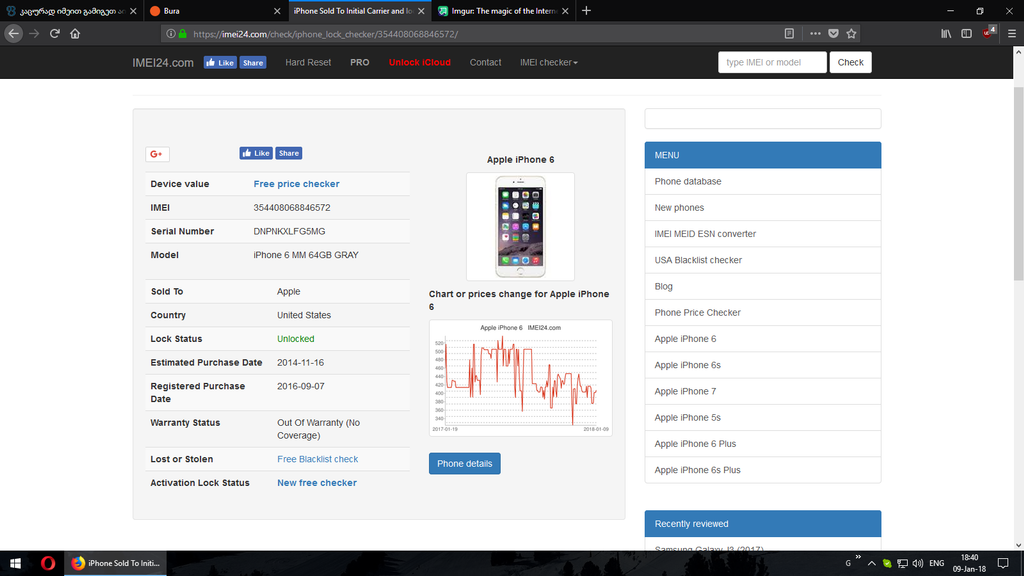The height and width of the screenshot is (576, 1024).
Task: Close the Imgur tab
Action: pyautogui.click(x=565, y=11)
